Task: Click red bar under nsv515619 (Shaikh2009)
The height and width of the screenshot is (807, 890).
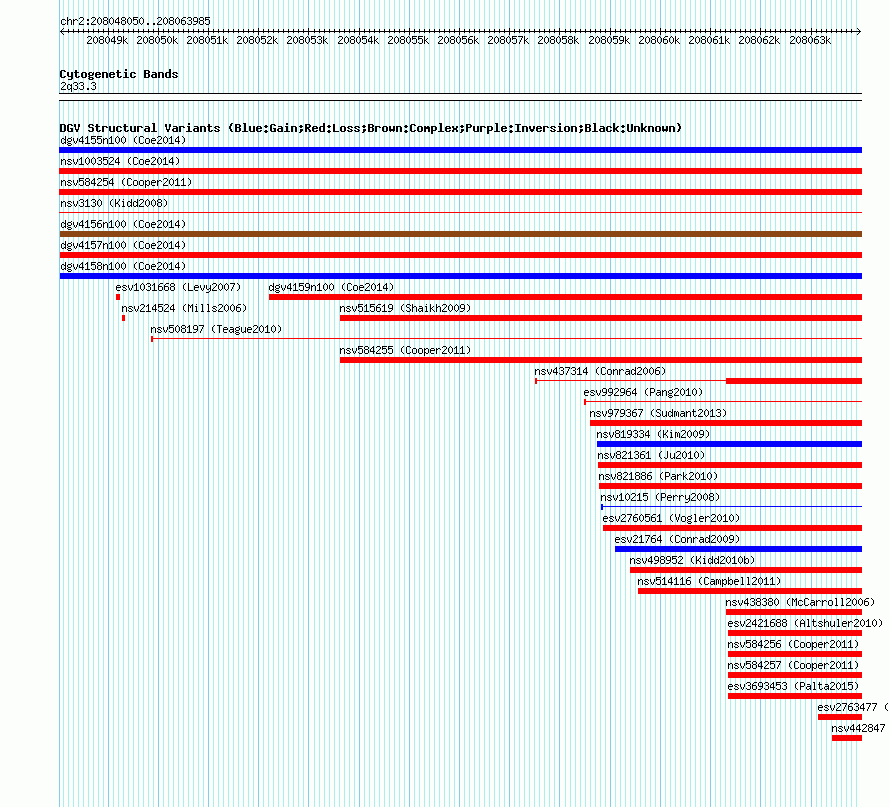Action: [x=601, y=318]
